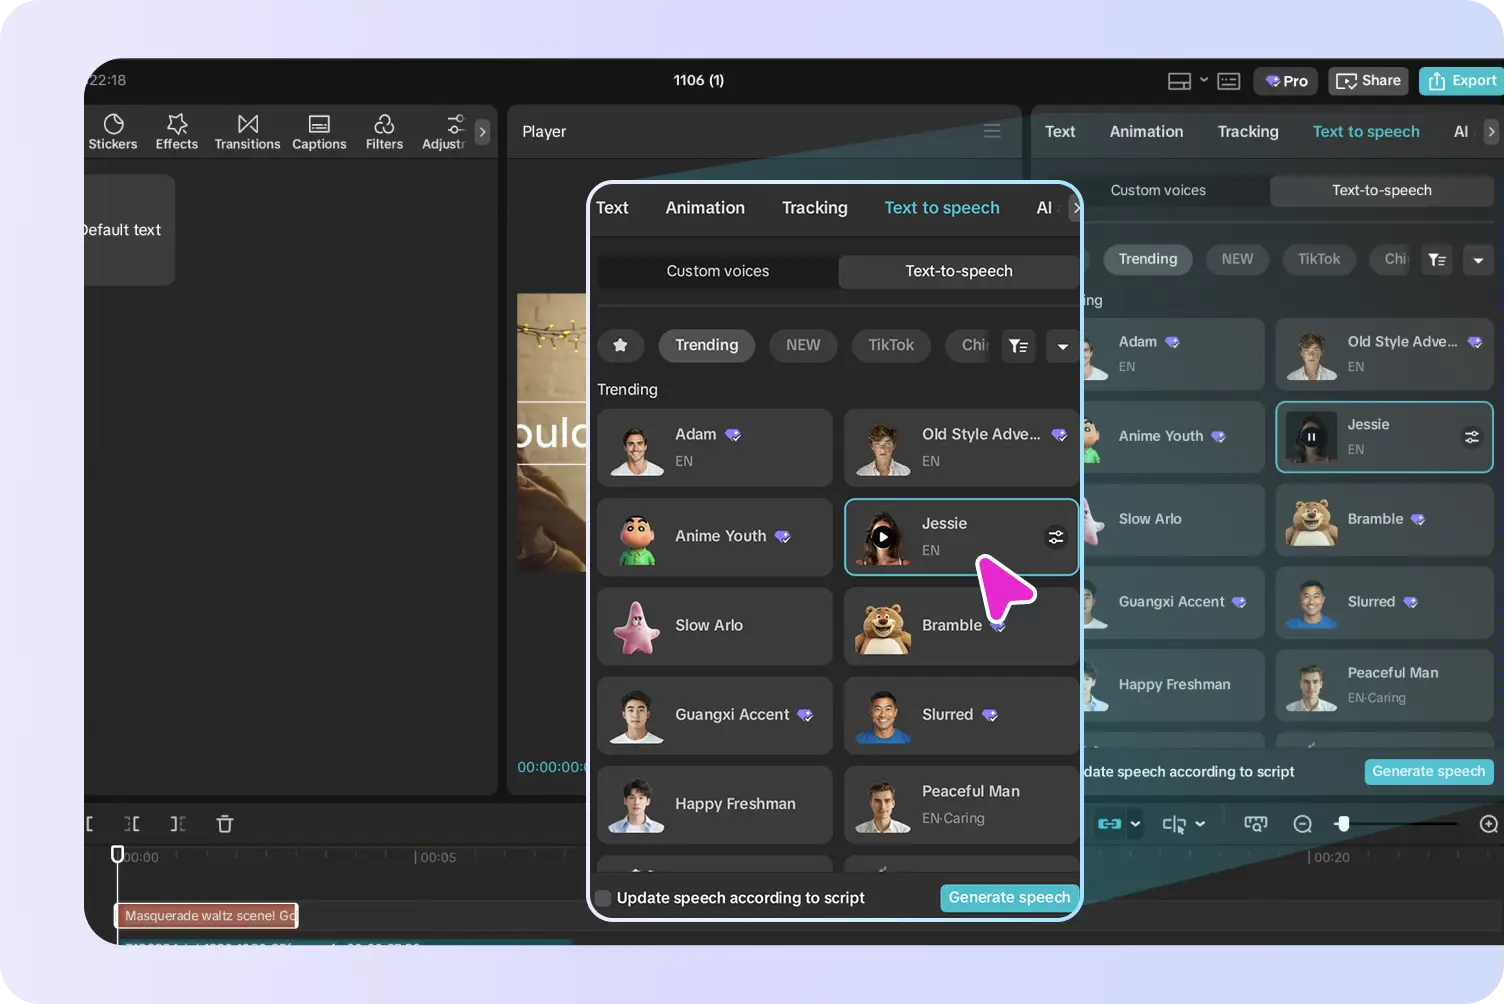This screenshot has height=1004, width=1506.
Task: Switch to the Custom voices tab
Action: pos(717,270)
